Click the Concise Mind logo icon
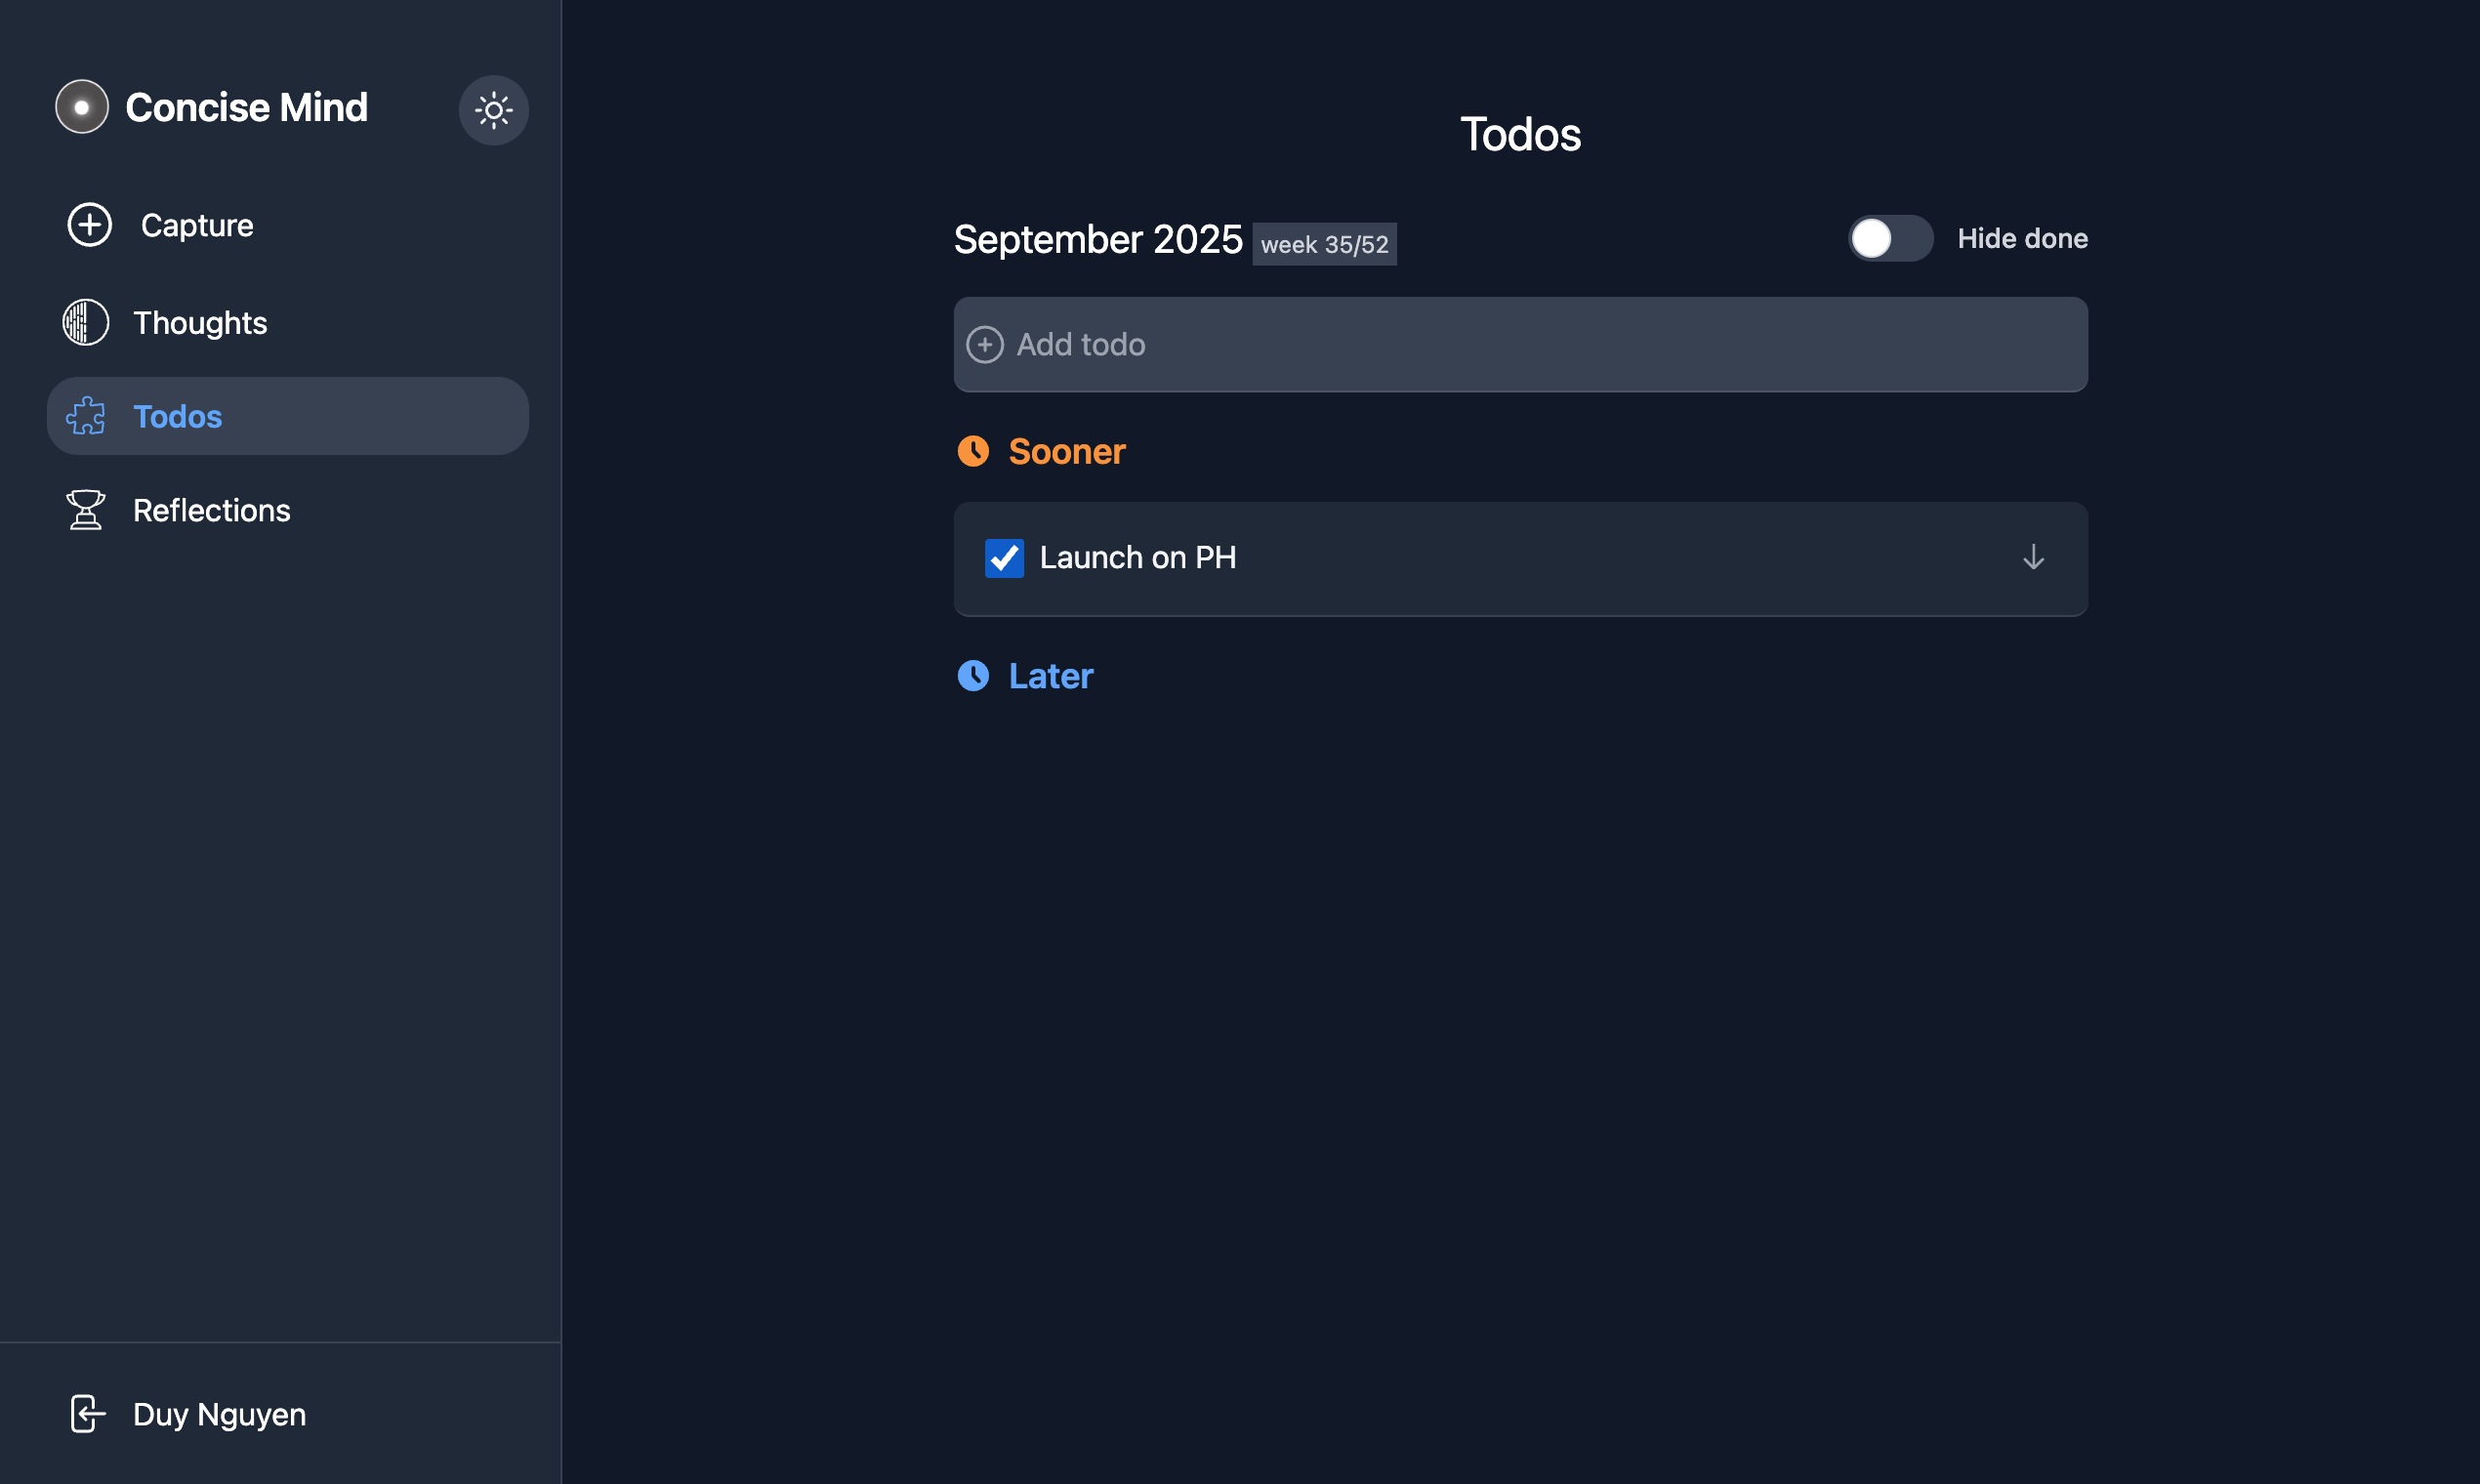This screenshot has height=1484, width=2480. pos(82,107)
